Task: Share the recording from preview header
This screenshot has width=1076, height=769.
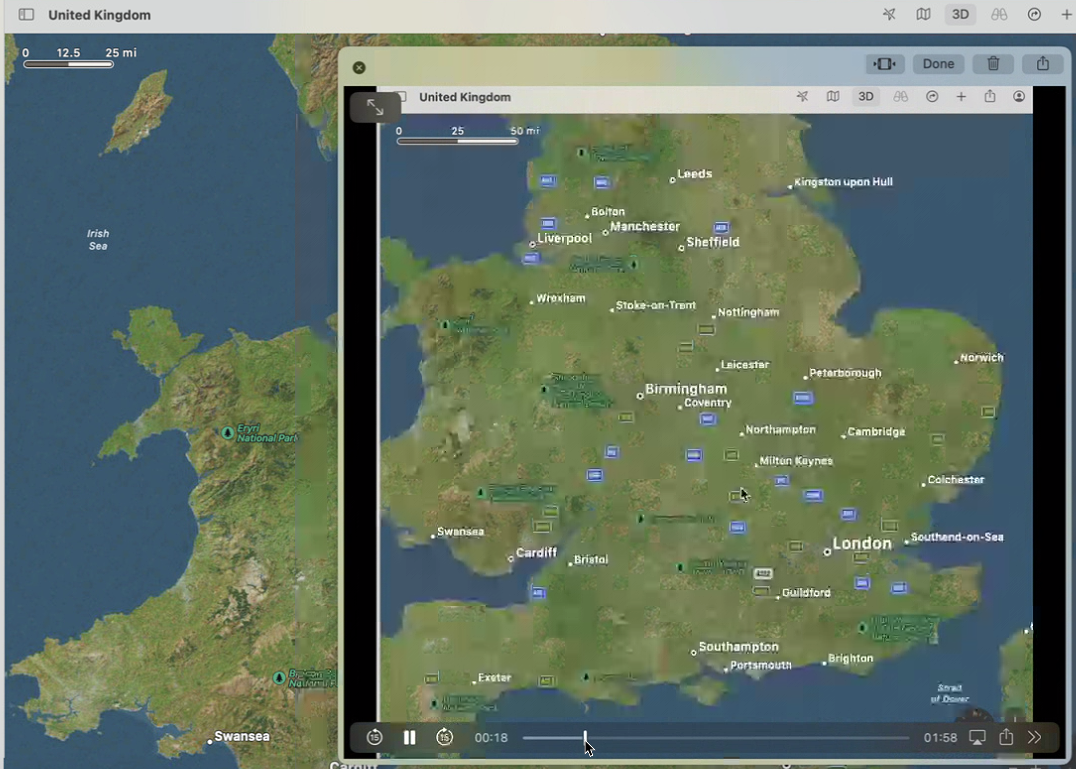Action: (x=1043, y=64)
